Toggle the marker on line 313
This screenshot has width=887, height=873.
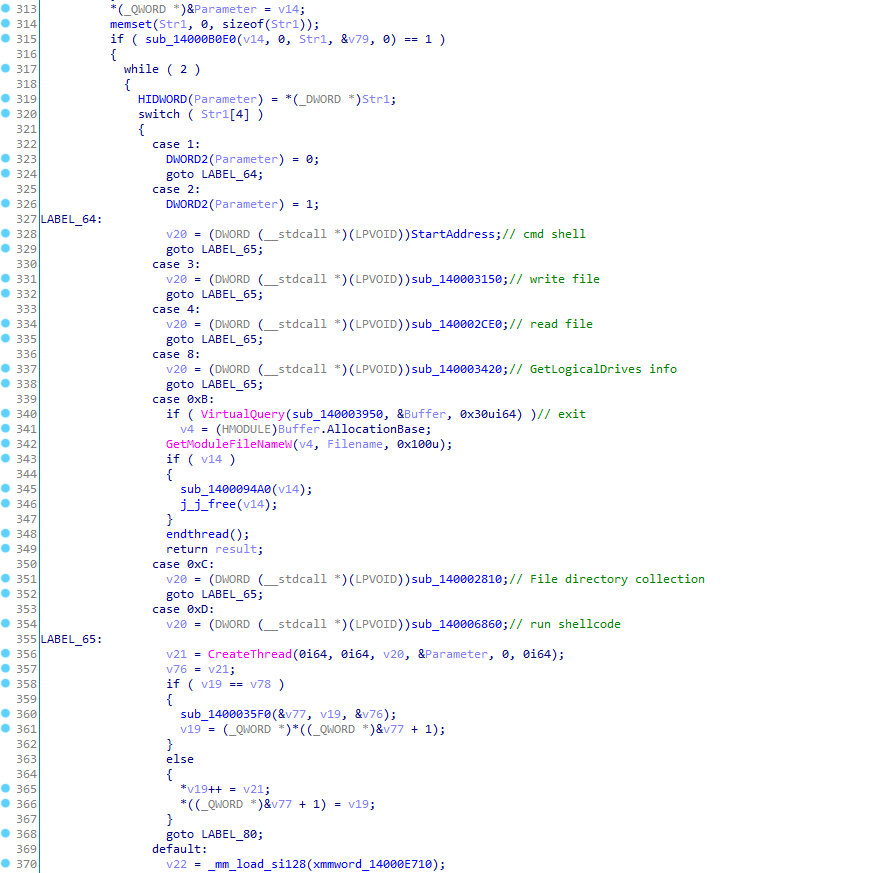coord(7,8)
